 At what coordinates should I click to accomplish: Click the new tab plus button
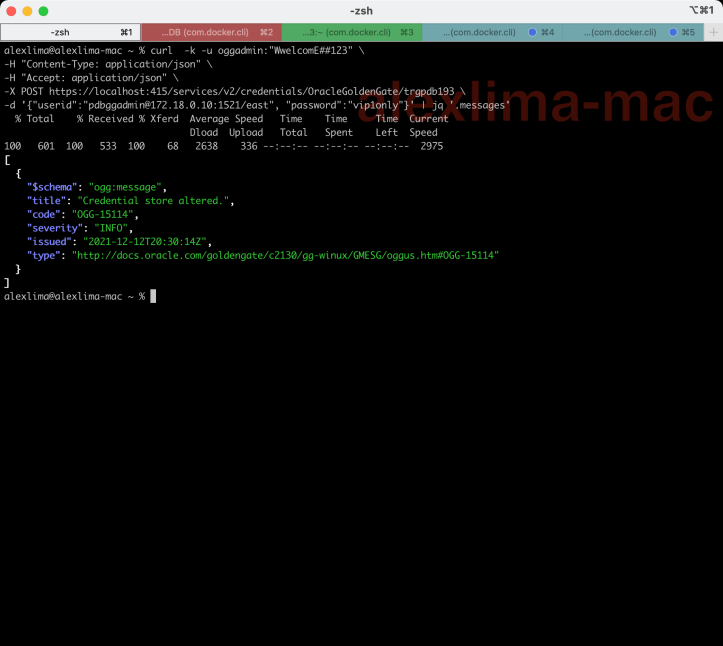(x=712, y=32)
